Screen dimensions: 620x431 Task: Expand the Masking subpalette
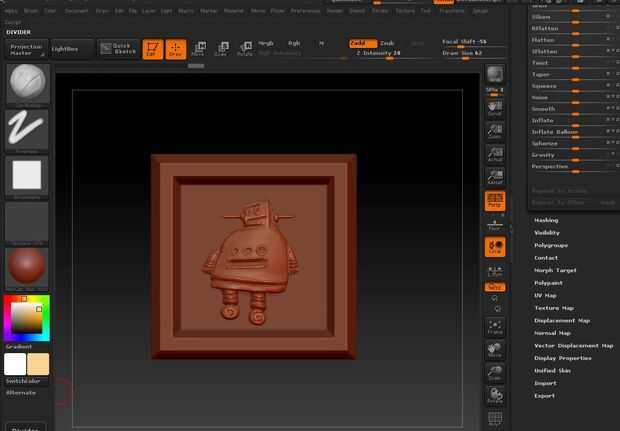tap(546, 220)
